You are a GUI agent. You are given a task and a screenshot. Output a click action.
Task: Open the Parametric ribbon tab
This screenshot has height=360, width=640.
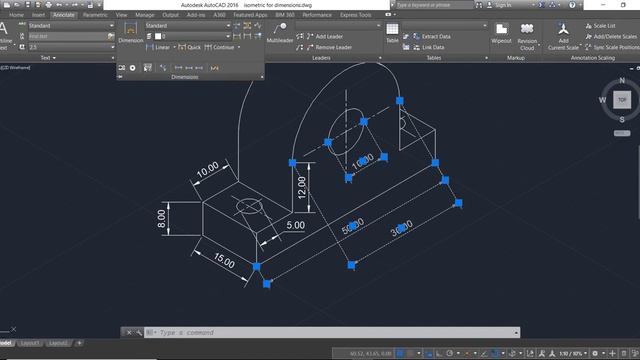click(95, 15)
